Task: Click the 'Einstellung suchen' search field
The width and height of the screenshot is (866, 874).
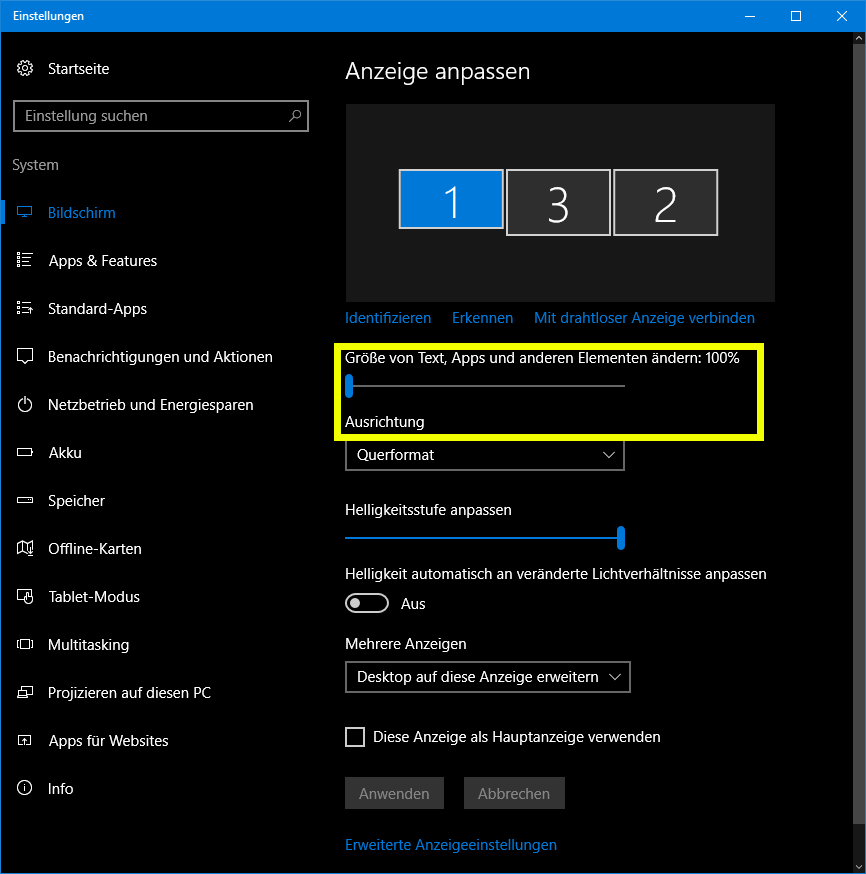Action: (x=150, y=116)
